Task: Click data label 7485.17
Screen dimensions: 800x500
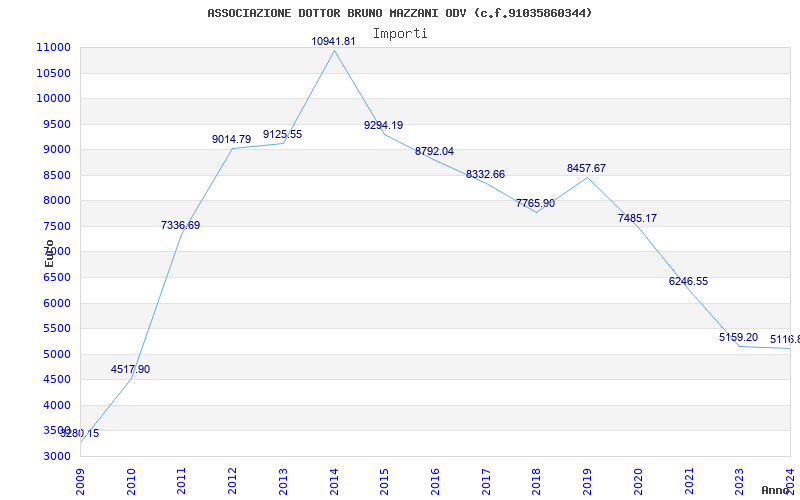Action: pyautogui.click(x=637, y=218)
